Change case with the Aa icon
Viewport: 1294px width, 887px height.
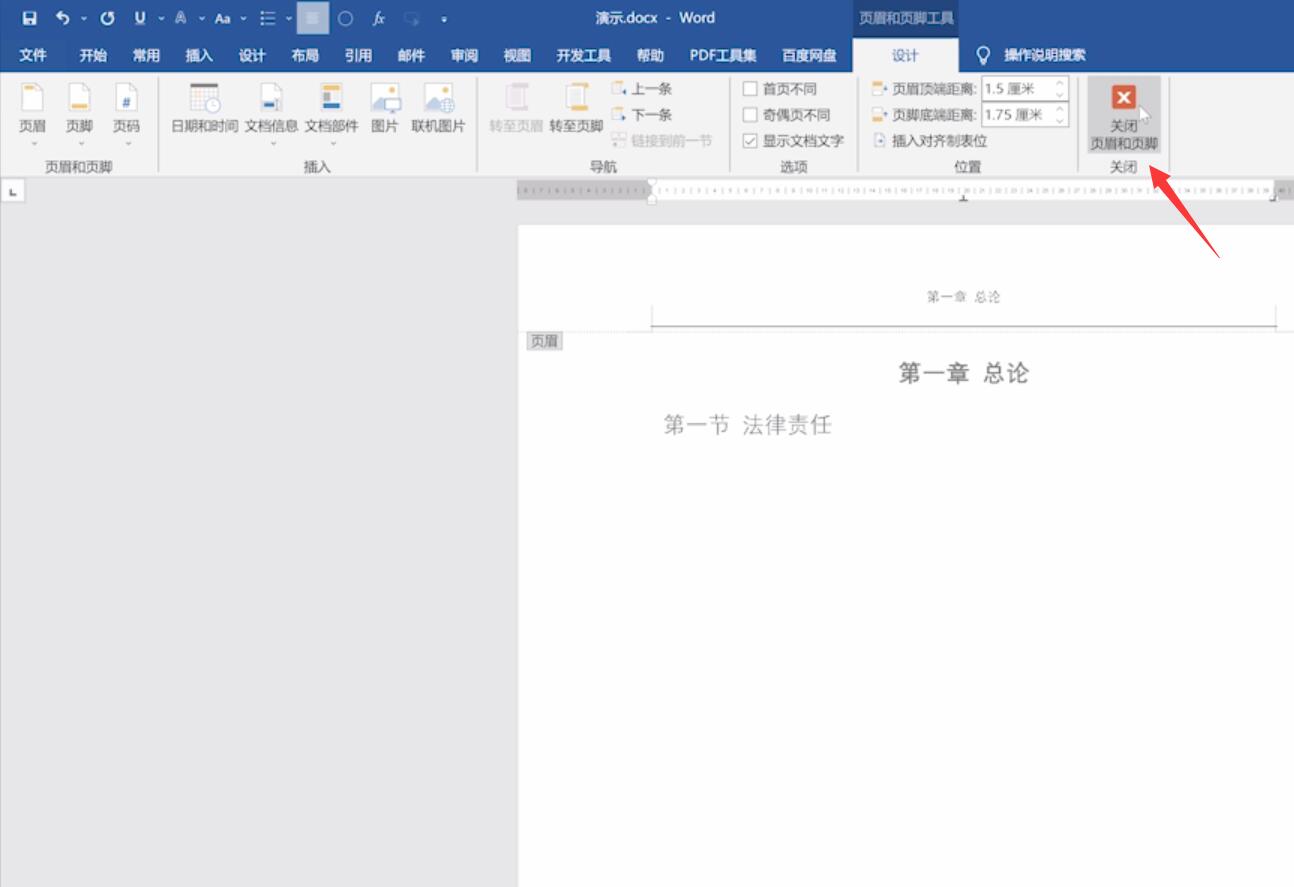point(222,18)
